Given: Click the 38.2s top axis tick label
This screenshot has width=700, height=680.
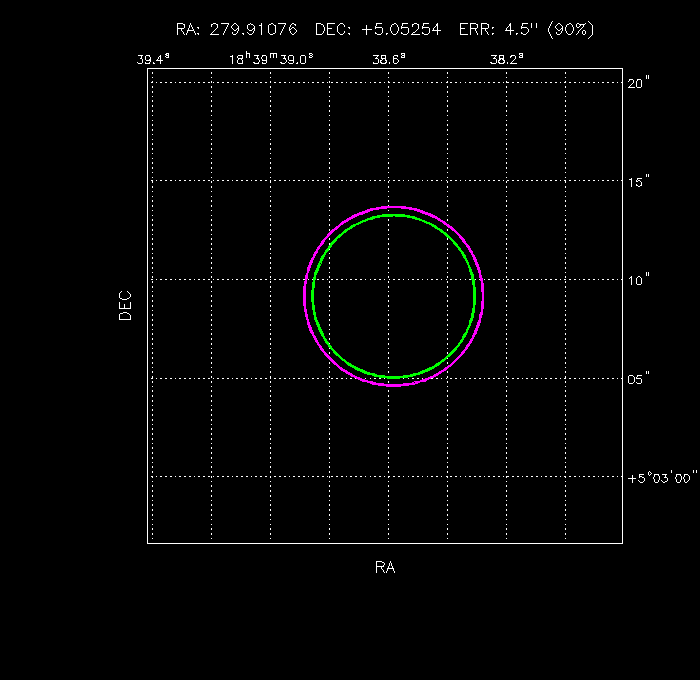Looking at the screenshot, I should (x=506, y=59).
